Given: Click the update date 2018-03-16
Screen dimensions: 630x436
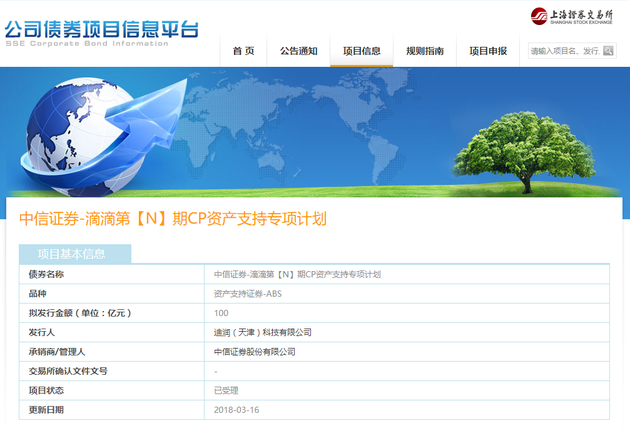Looking at the screenshot, I should [235, 409].
